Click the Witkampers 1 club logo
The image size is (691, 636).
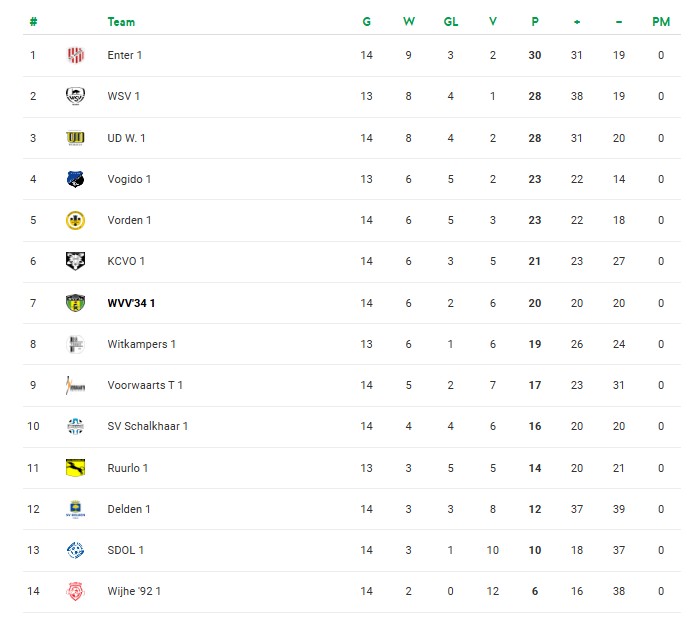[75, 344]
